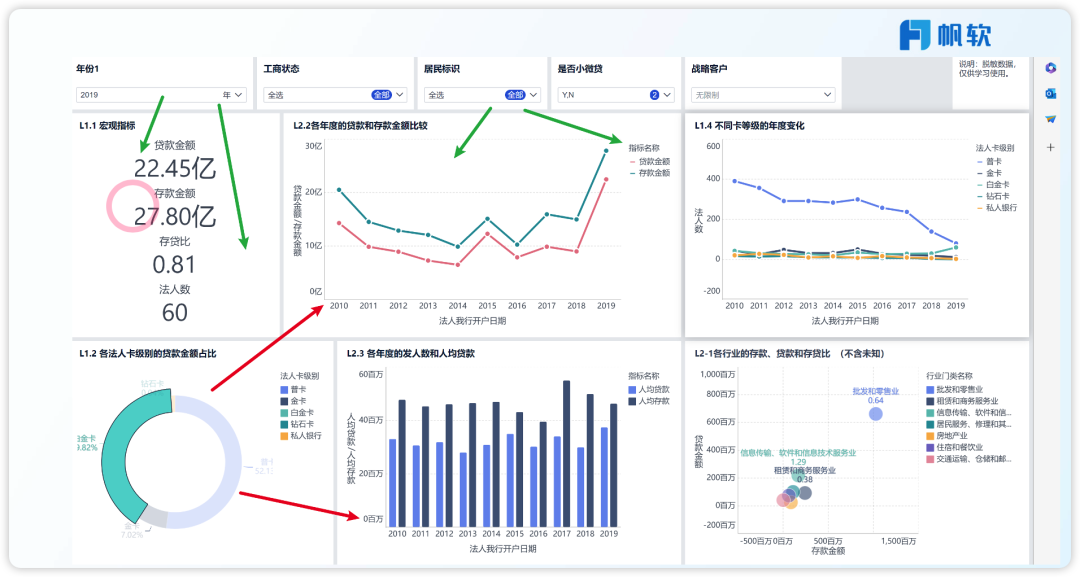
Task: Click the L2.3 各年度的发人数和人均贷款 title
Action: [x=411, y=353]
